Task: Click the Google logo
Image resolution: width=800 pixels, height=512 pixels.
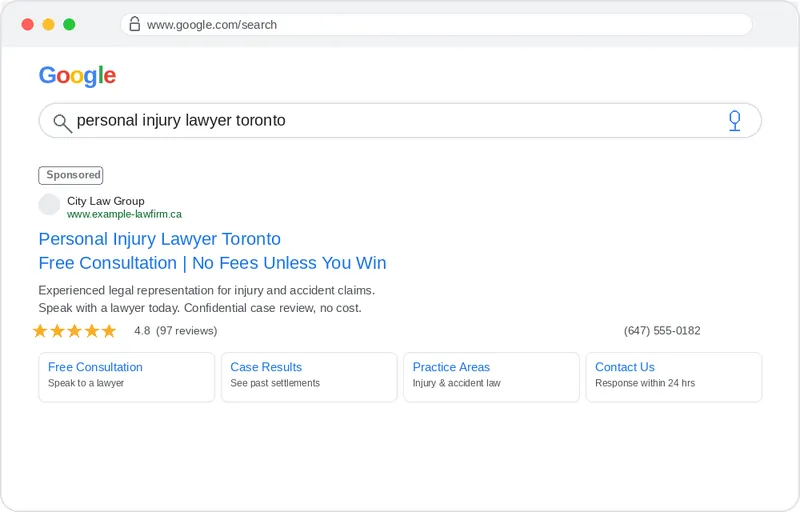Action: 78,75
